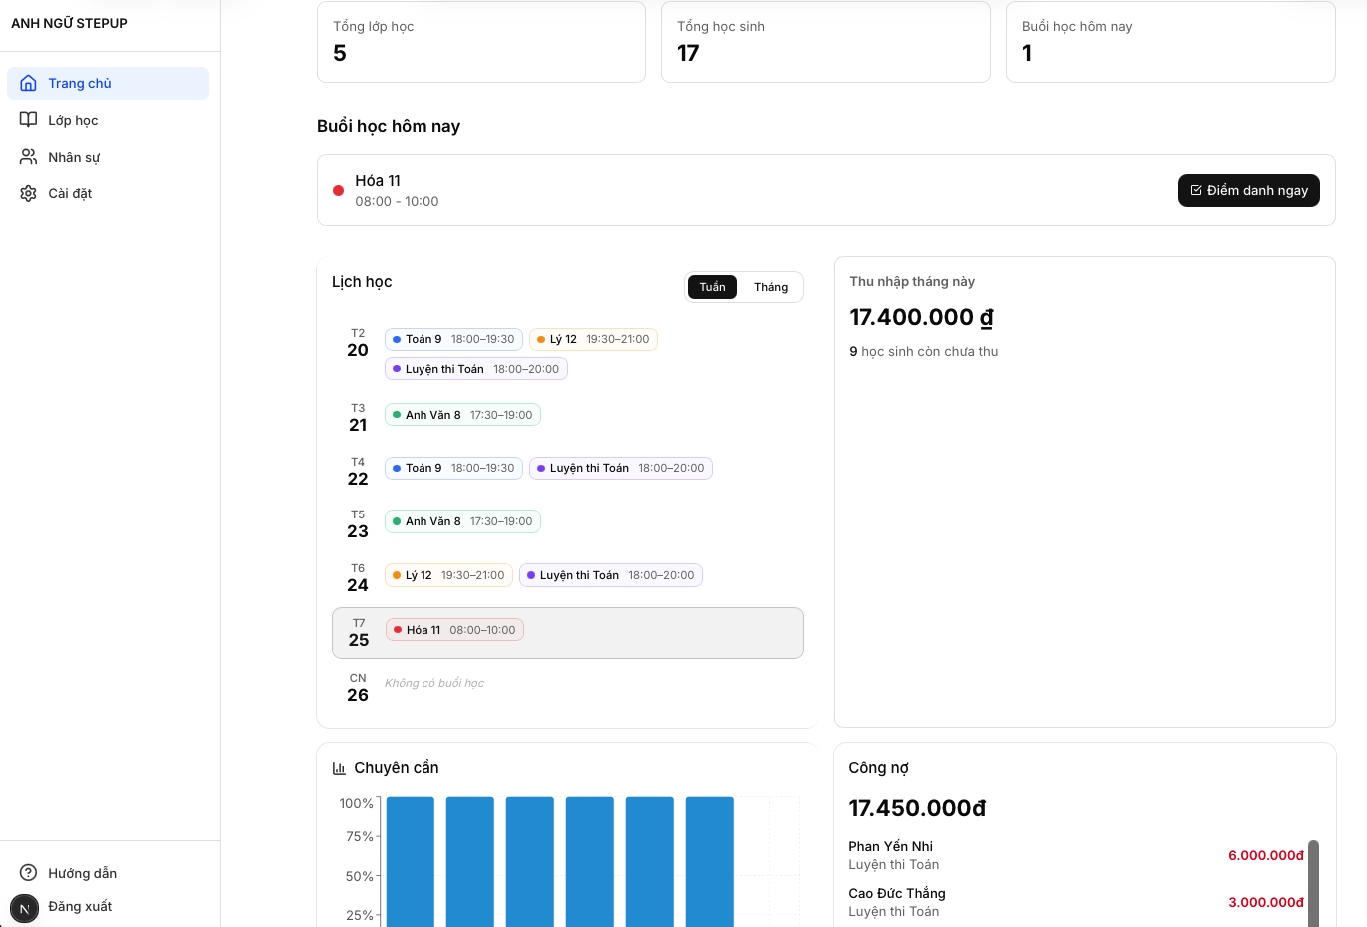Viewport: 1367px width, 927px height.
Task: Click the help circle icon beside Hướng dẫn
Action: pos(29,873)
